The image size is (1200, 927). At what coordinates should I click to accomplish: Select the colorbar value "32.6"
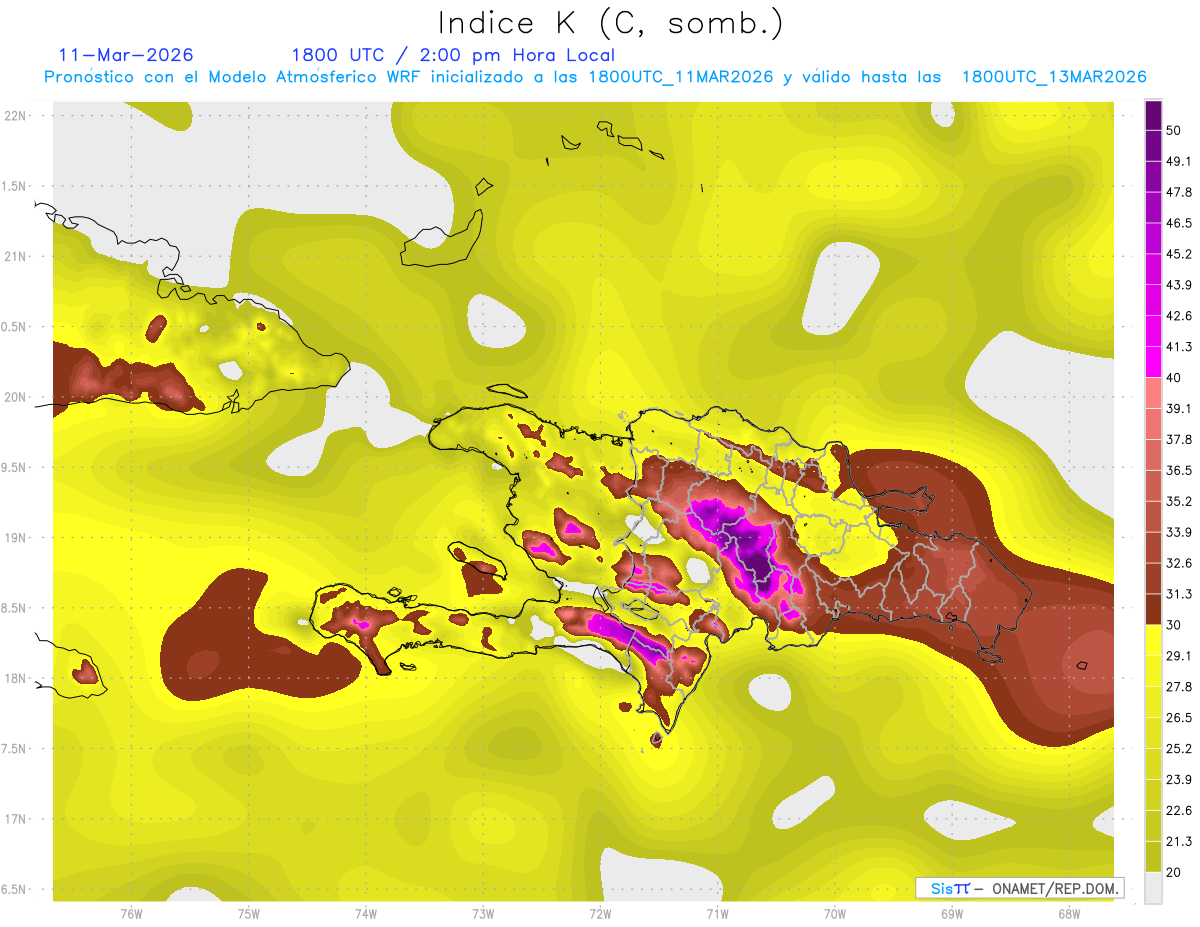pos(1179,563)
